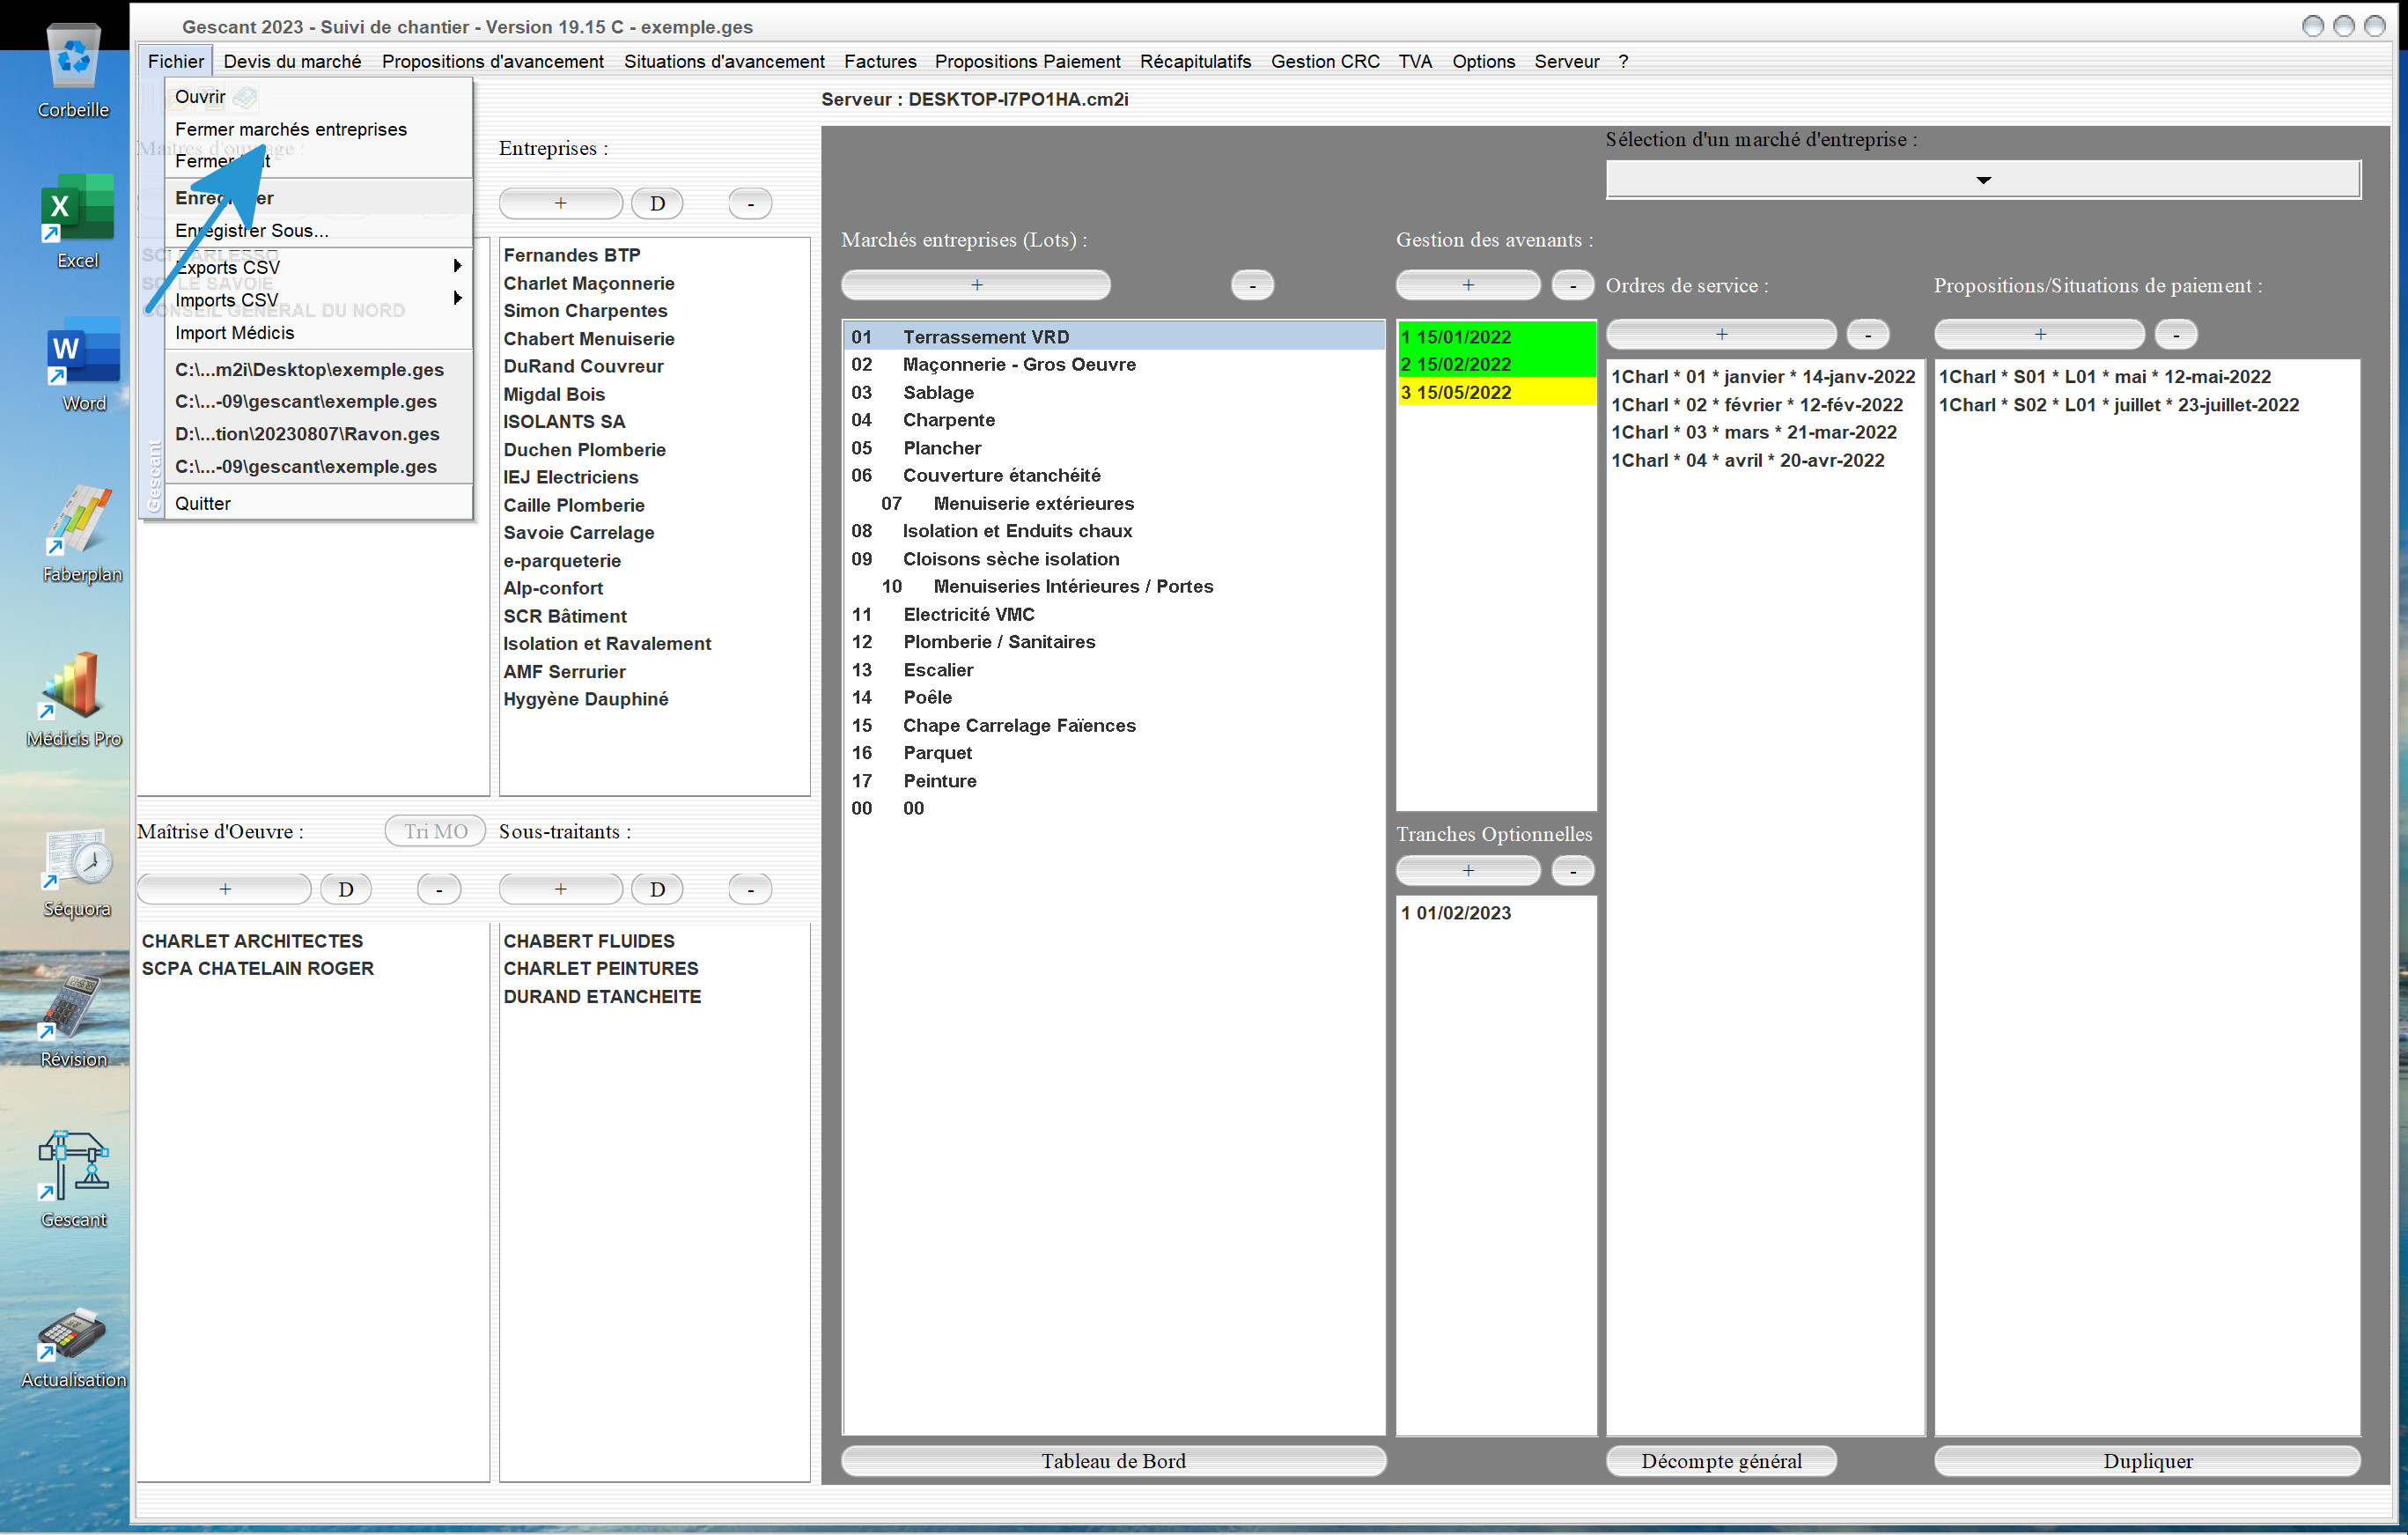Open the Révision calculator desktop shortcut
Screen dimensions: 2408x1535
pyautogui.click(x=73, y=1021)
